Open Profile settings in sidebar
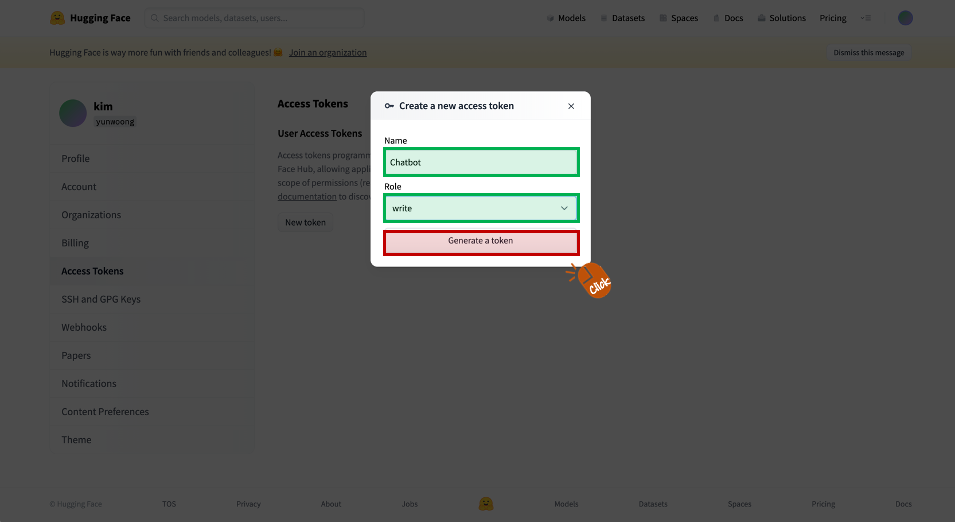955x522 pixels. (152, 158)
